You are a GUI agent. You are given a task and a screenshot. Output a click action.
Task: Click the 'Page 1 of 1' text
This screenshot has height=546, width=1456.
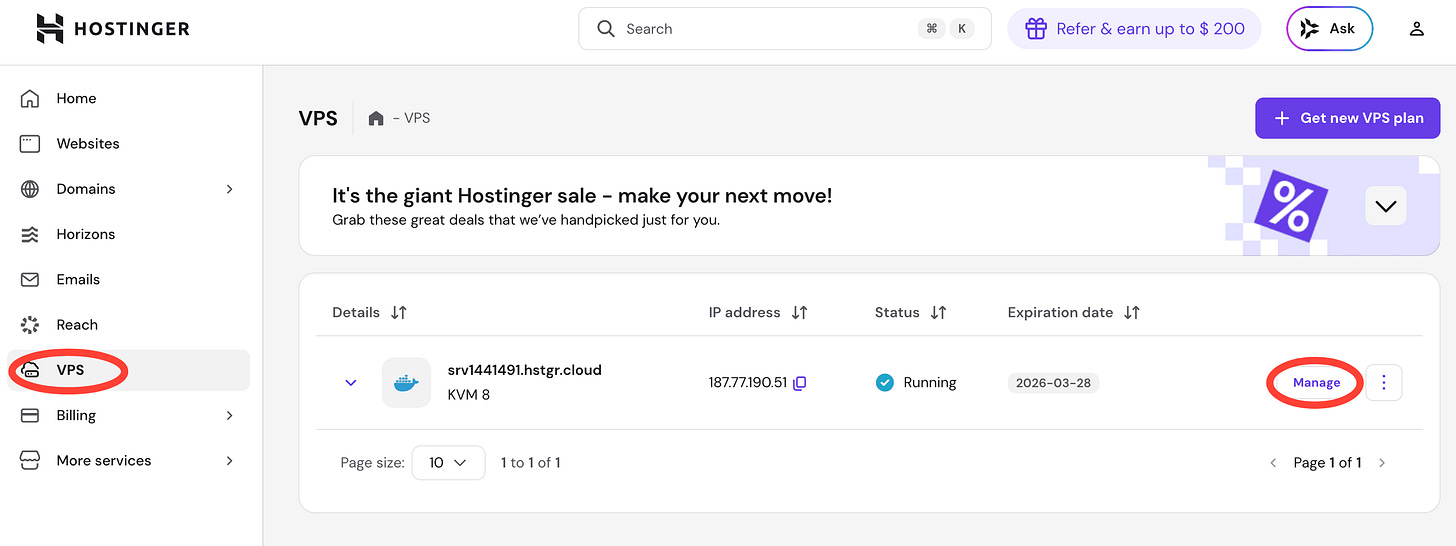pos(1327,463)
